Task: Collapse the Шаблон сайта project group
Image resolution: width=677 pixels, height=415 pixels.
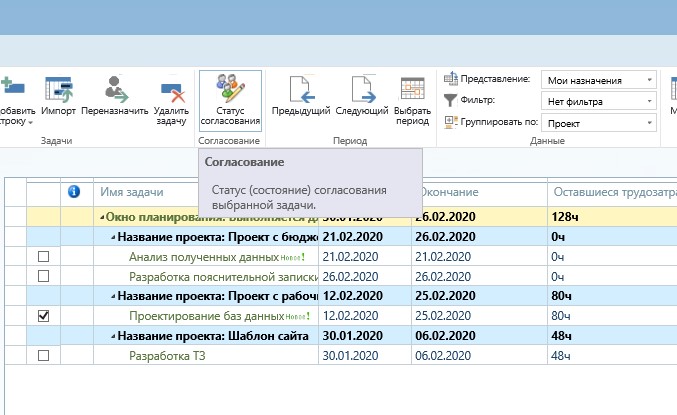Action: [x=112, y=336]
